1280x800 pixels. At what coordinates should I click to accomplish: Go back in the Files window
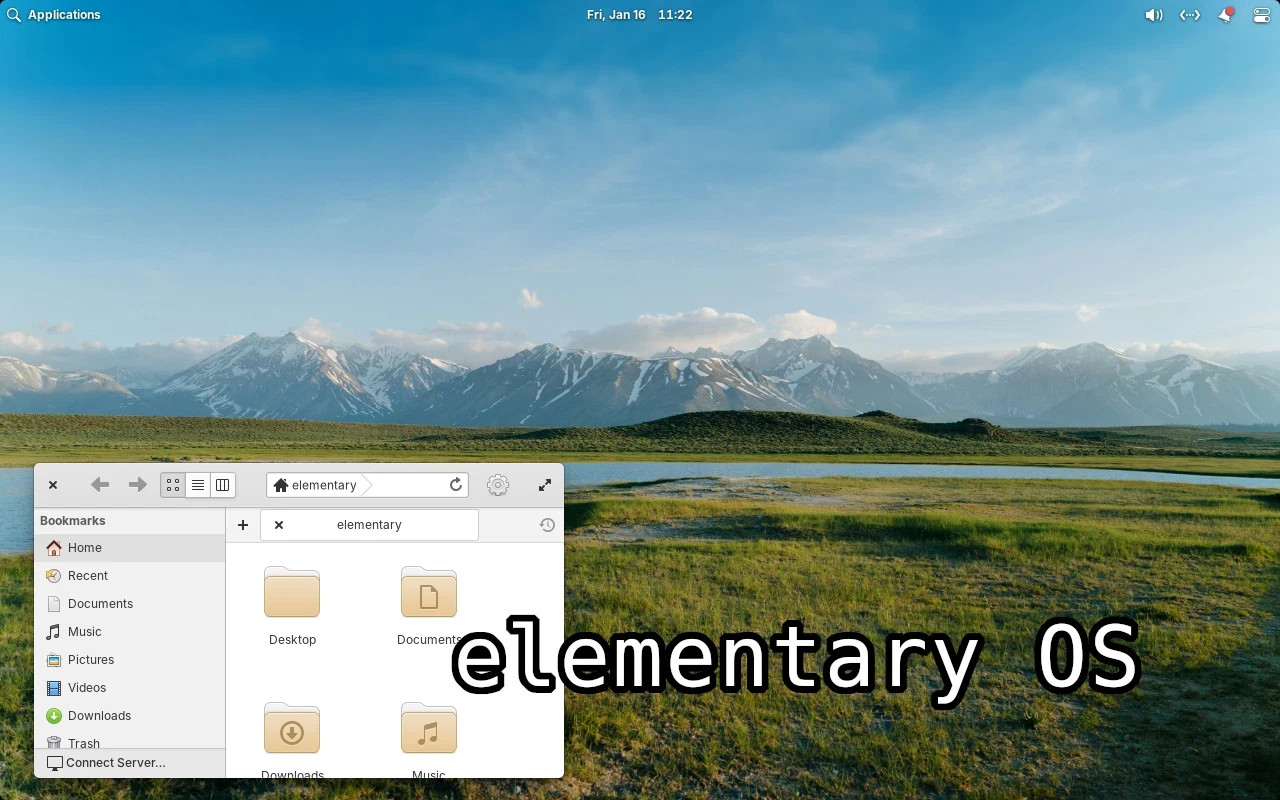click(100, 485)
